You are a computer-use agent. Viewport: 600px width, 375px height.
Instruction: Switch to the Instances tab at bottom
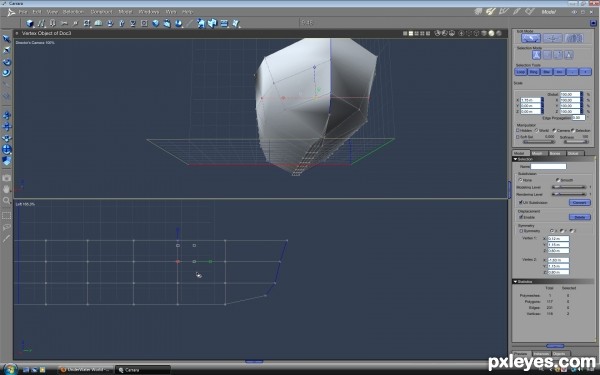point(541,354)
